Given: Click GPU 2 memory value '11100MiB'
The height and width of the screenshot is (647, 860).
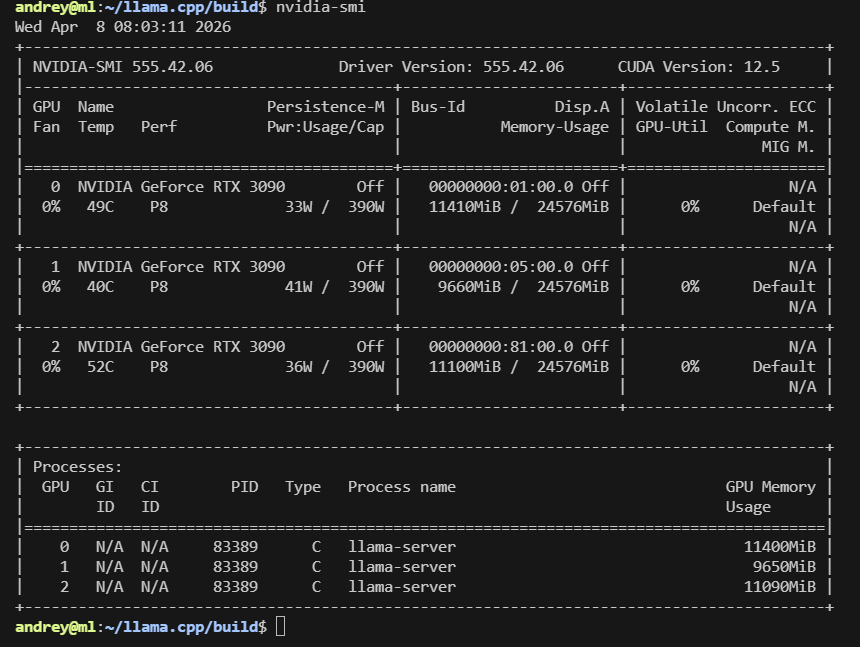Looking at the screenshot, I should [465, 367].
